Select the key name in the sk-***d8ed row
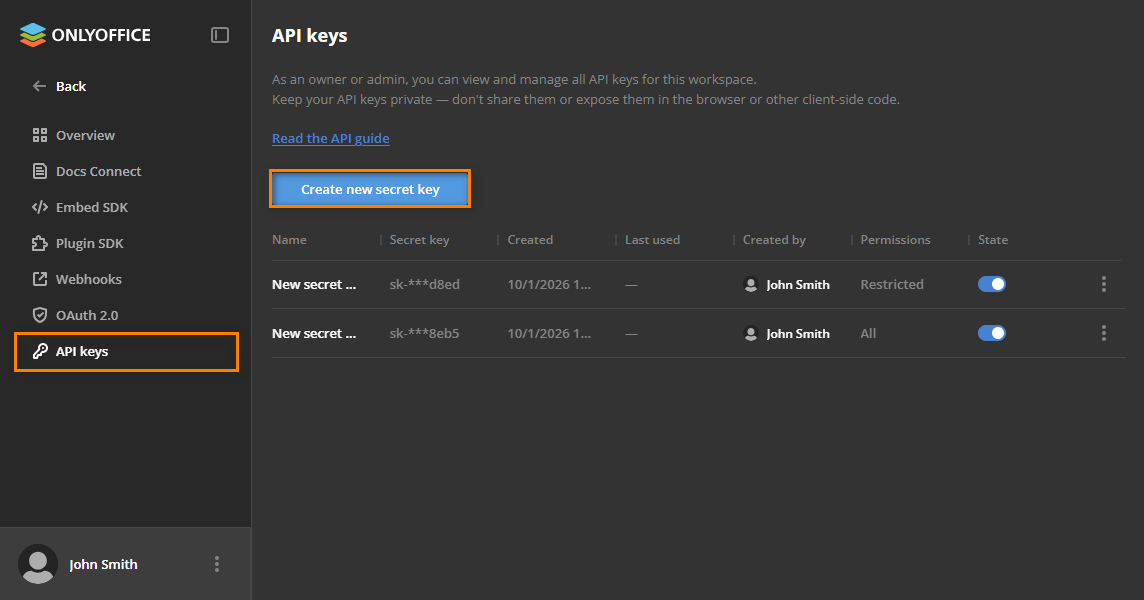Image resolution: width=1144 pixels, height=600 pixels. [314, 284]
